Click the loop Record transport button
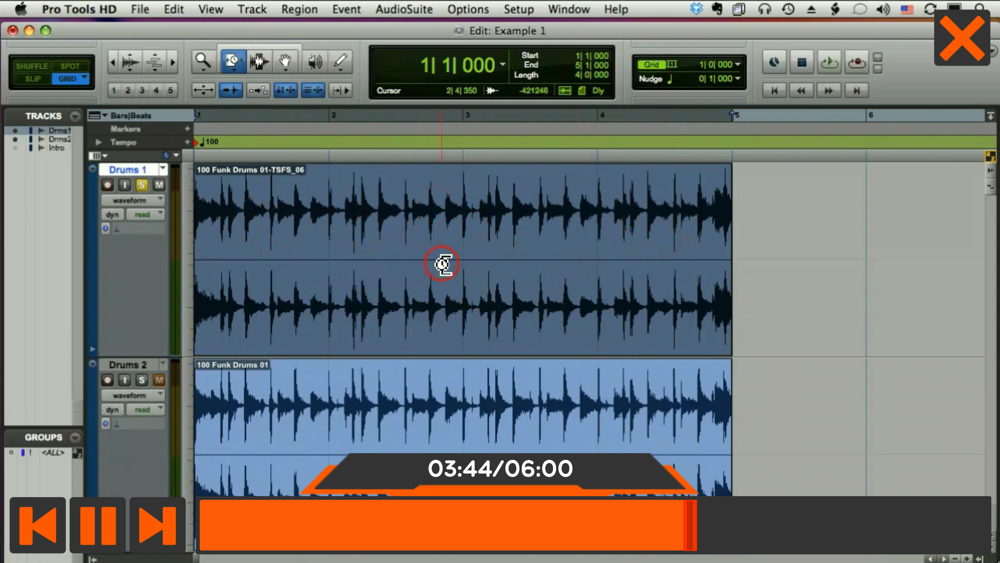Screen dimensions: 1000x563 point(857,62)
